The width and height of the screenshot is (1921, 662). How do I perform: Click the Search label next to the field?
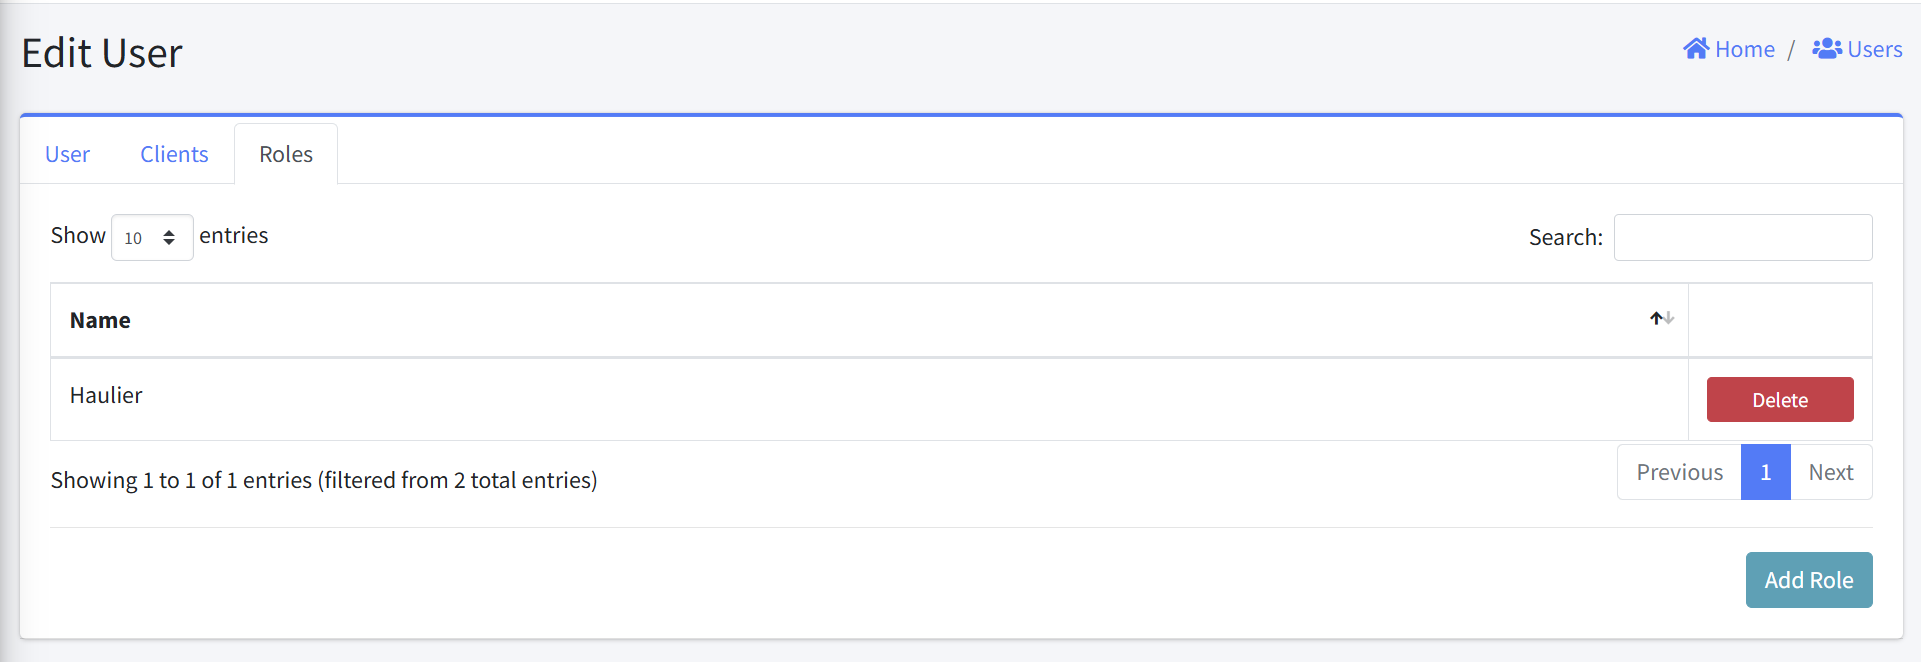pyautogui.click(x=1566, y=237)
